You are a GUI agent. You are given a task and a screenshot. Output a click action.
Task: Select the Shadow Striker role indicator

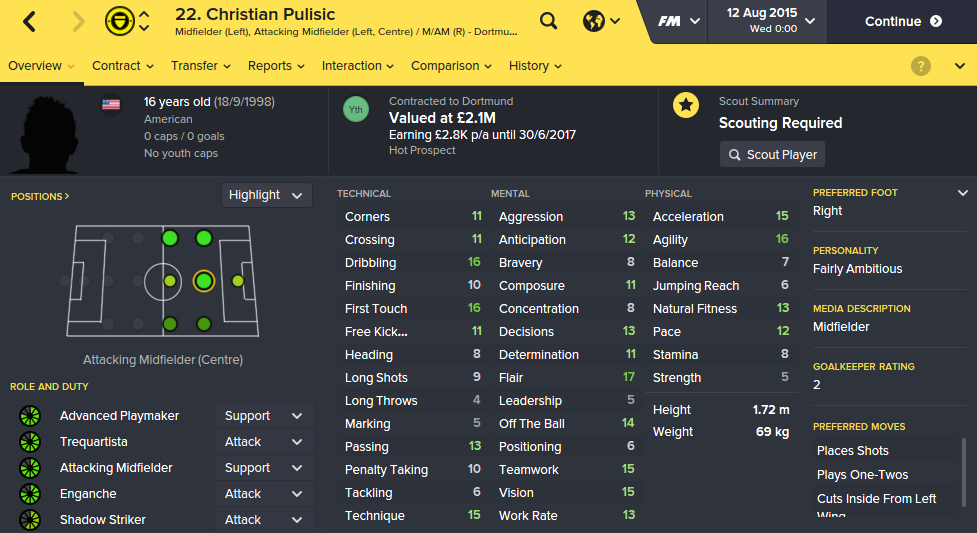point(30,520)
